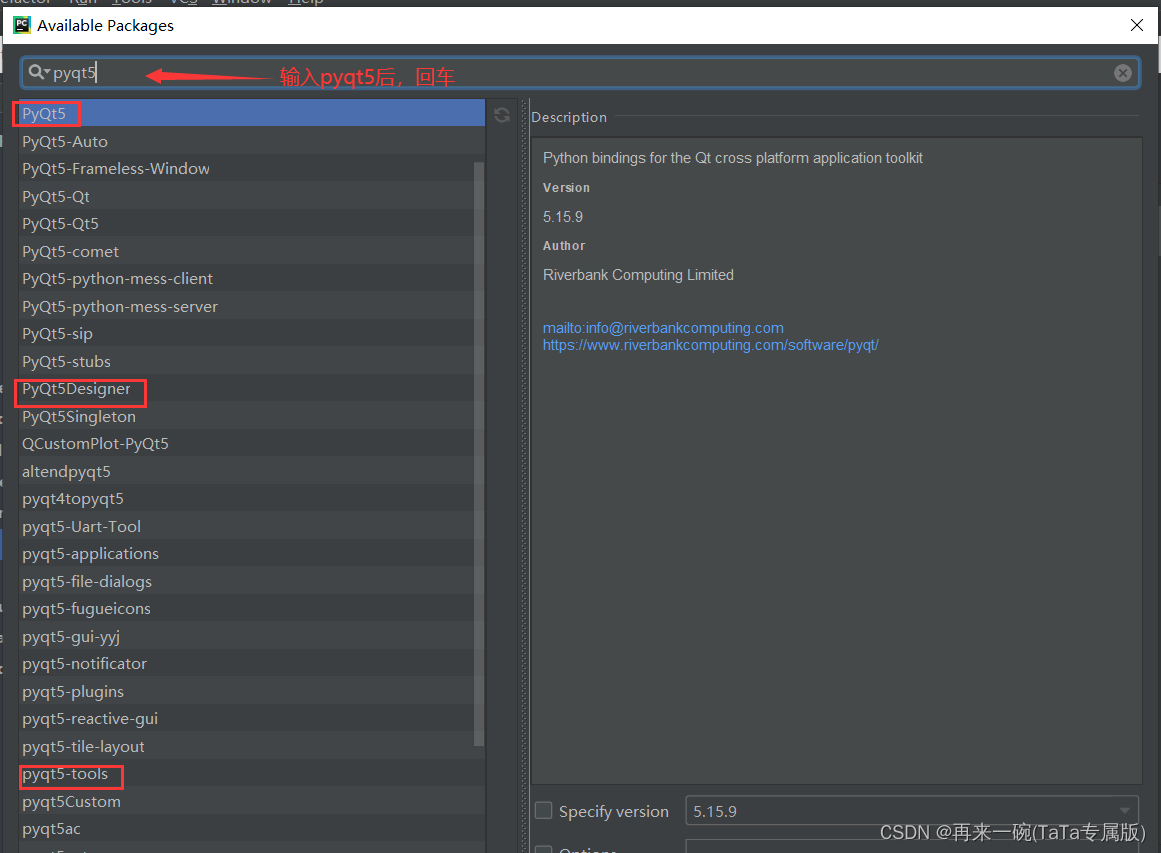The image size is (1161, 853).
Task: Open the riverbankcomputing.com/software/pyqt link
Action: (710, 345)
